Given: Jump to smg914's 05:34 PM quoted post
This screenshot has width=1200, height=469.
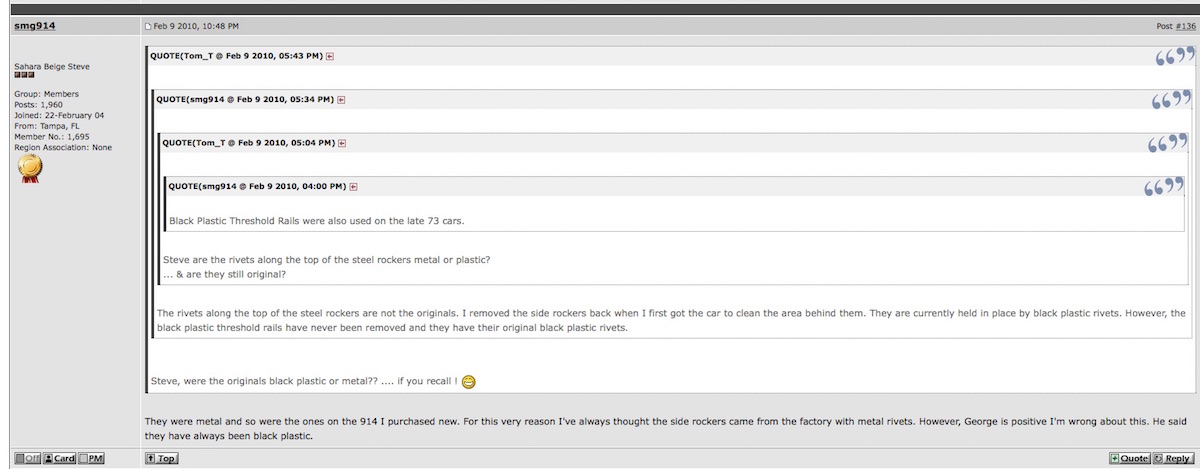Looking at the screenshot, I should tap(341, 100).
